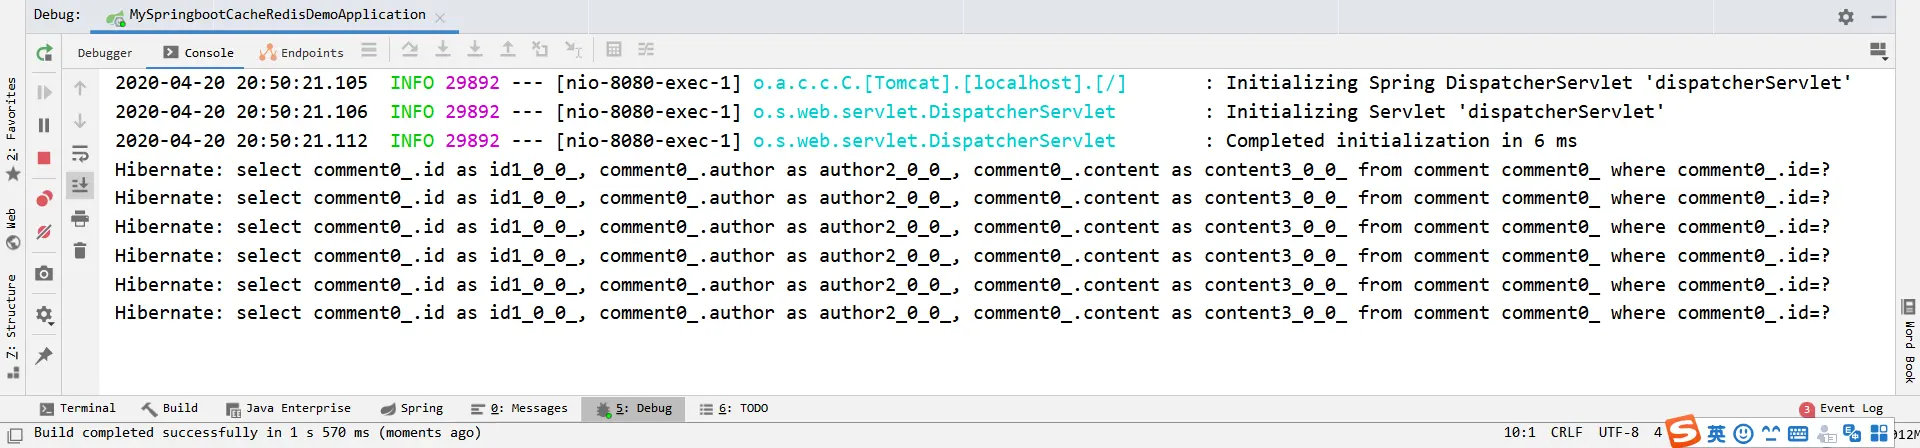Restore layout dropdown at top right
Image resolution: width=1920 pixels, height=448 pixels.
tap(1878, 50)
